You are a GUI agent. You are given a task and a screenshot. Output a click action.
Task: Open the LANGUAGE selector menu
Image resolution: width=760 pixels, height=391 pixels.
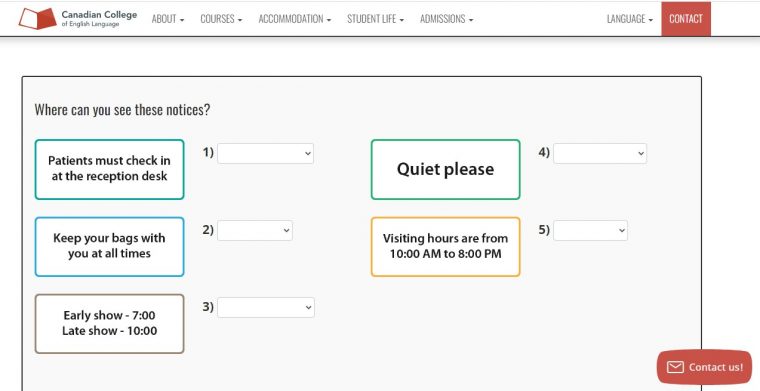630,19
